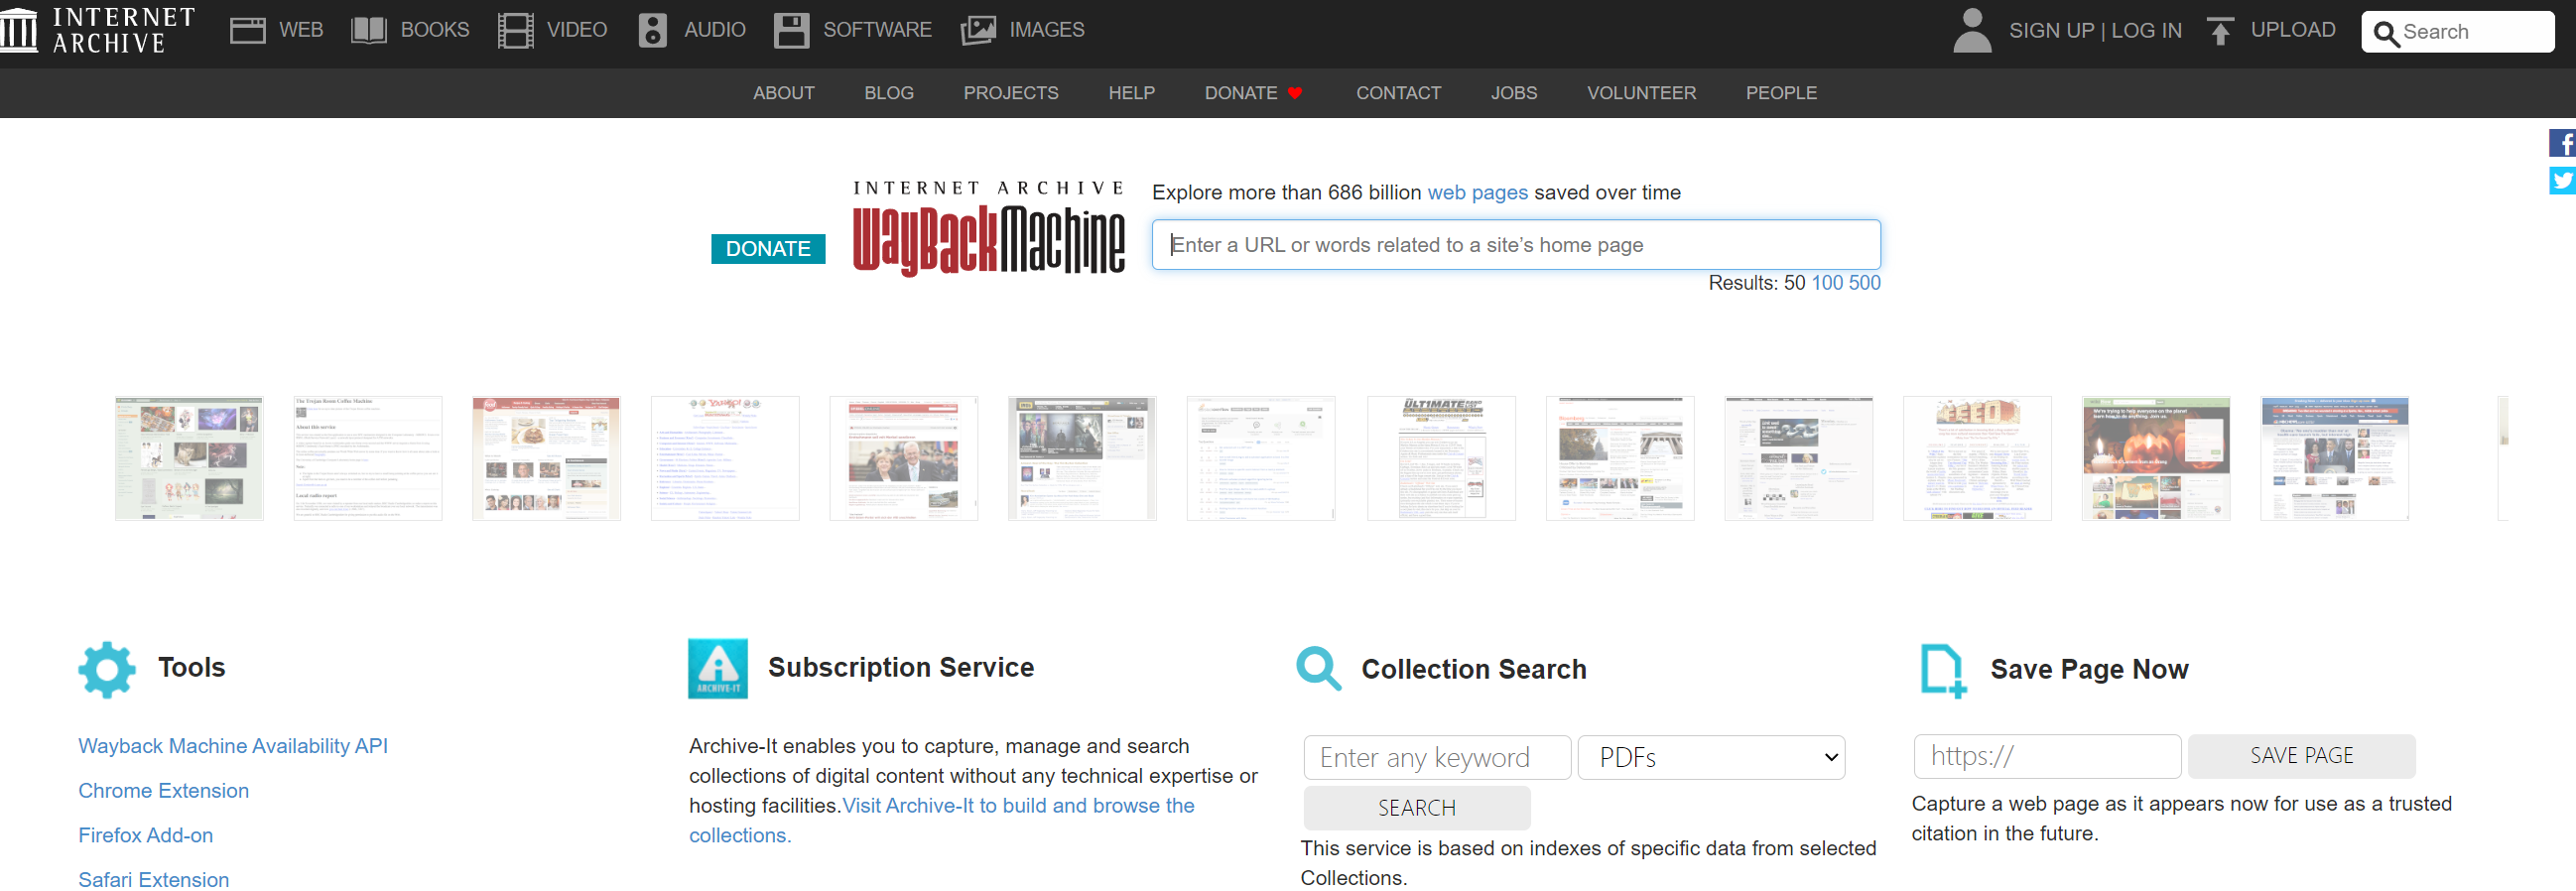The height and width of the screenshot is (891, 2576).
Task: Focus the https:// Save Page field
Action: point(2046,757)
